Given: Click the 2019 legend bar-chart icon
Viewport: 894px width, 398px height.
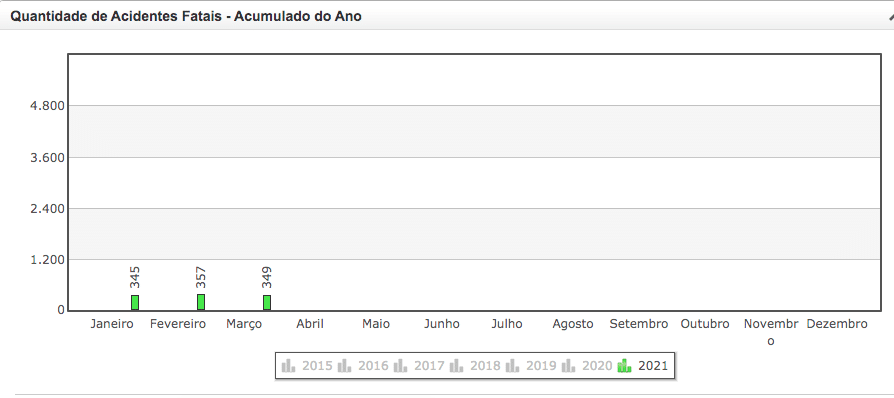Looking at the screenshot, I should pos(513,365).
